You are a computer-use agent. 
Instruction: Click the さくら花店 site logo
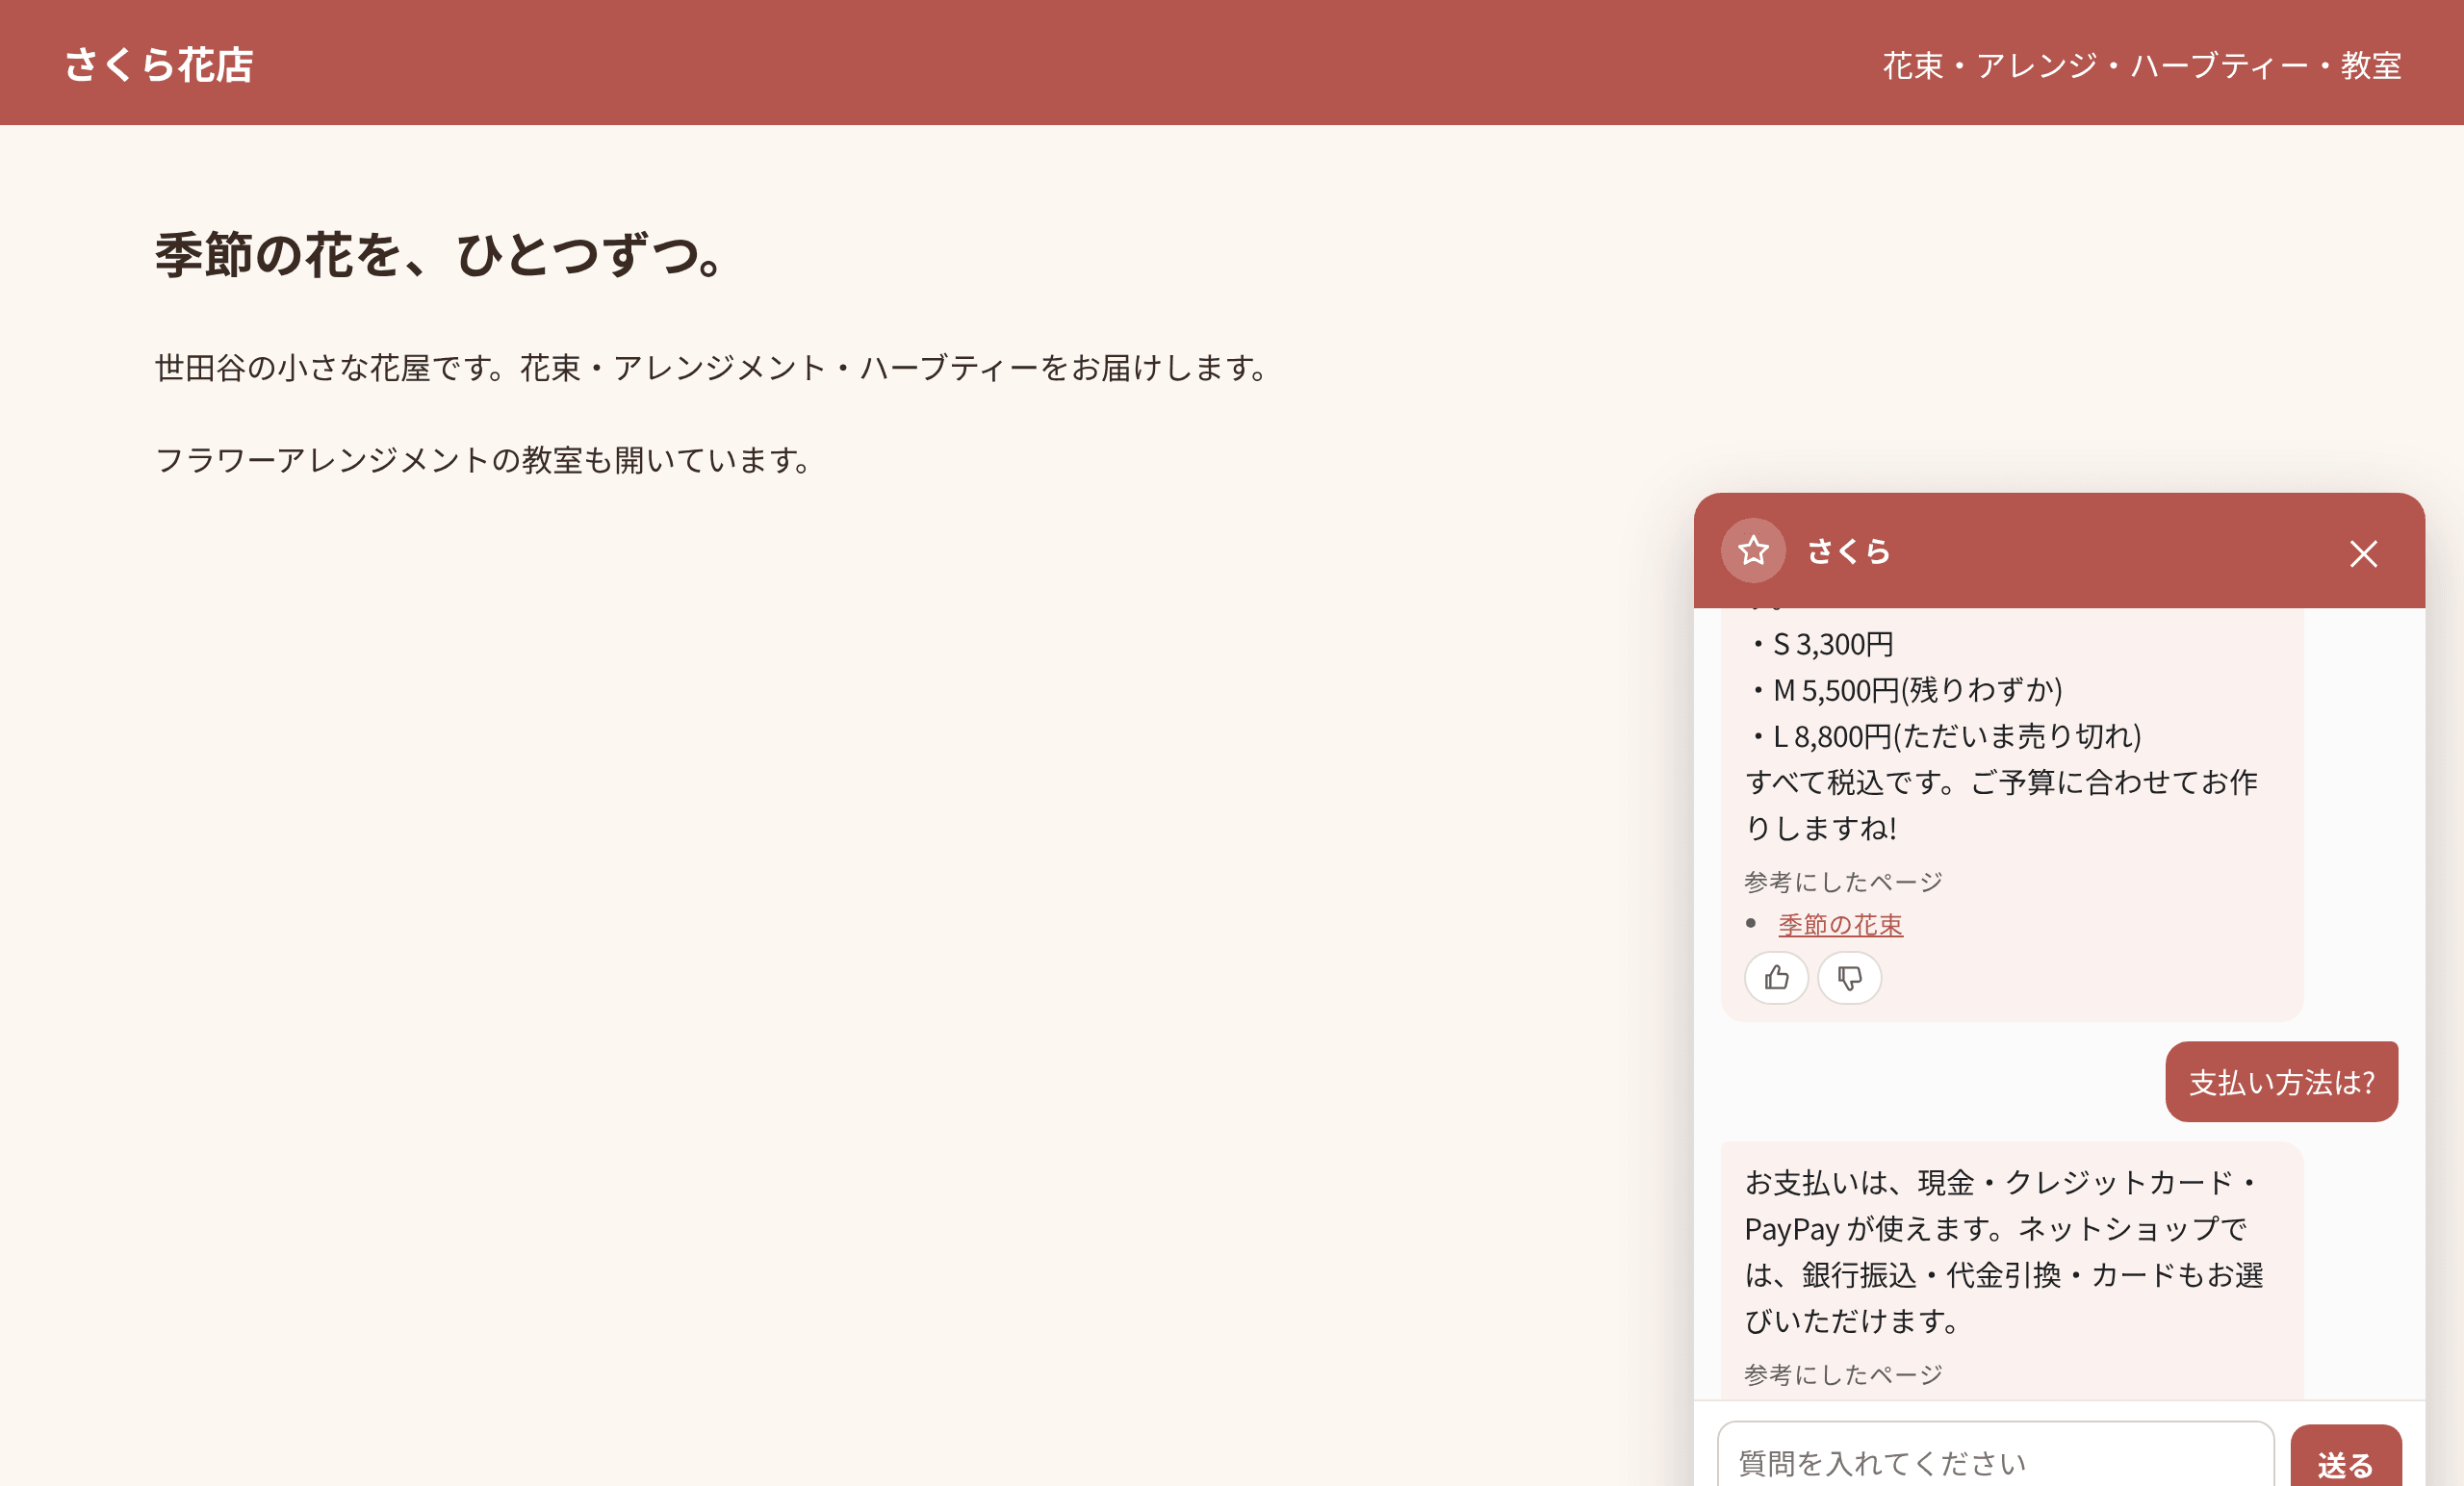159,65
